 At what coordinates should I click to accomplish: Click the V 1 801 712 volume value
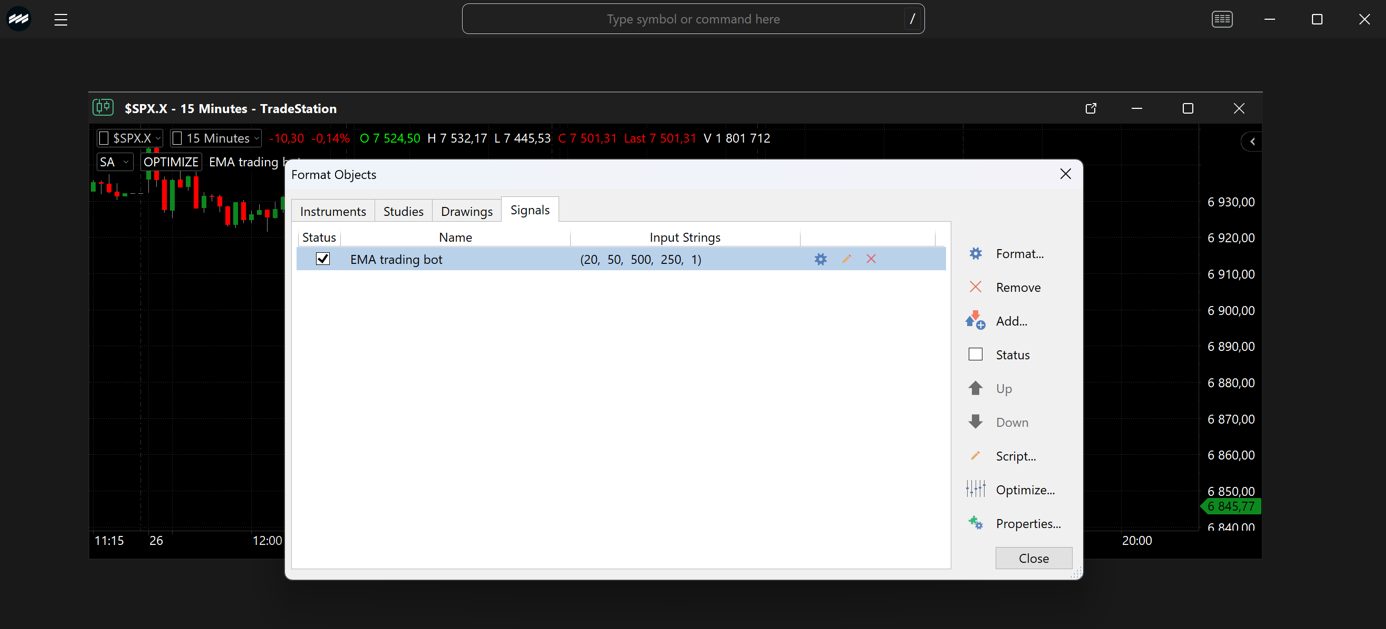pos(737,138)
